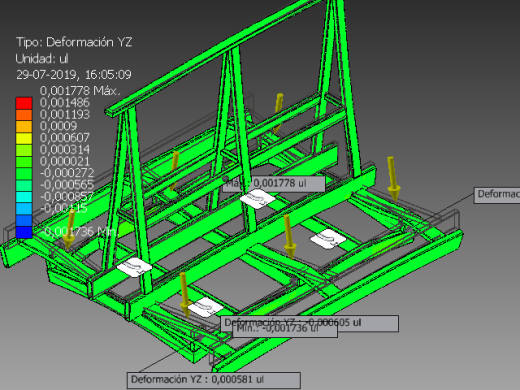Click the Mín.: -0,001736 ul probe label

pyautogui.click(x=285, y=330)
